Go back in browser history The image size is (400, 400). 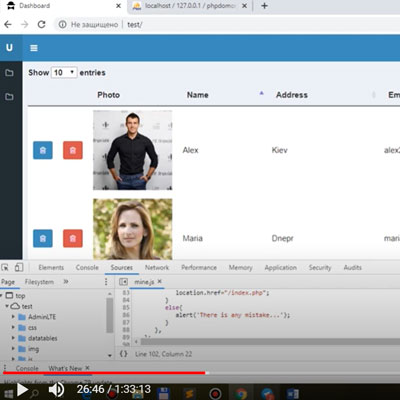(8, 24)
